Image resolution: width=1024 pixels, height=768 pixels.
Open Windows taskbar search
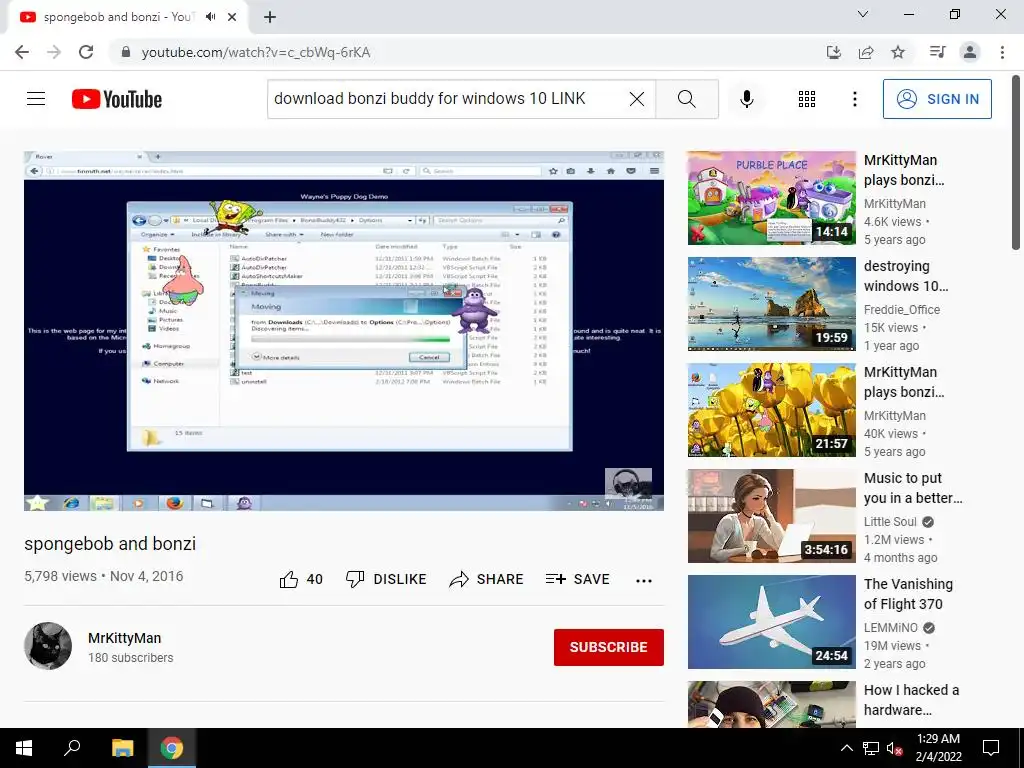pos(72,748)
